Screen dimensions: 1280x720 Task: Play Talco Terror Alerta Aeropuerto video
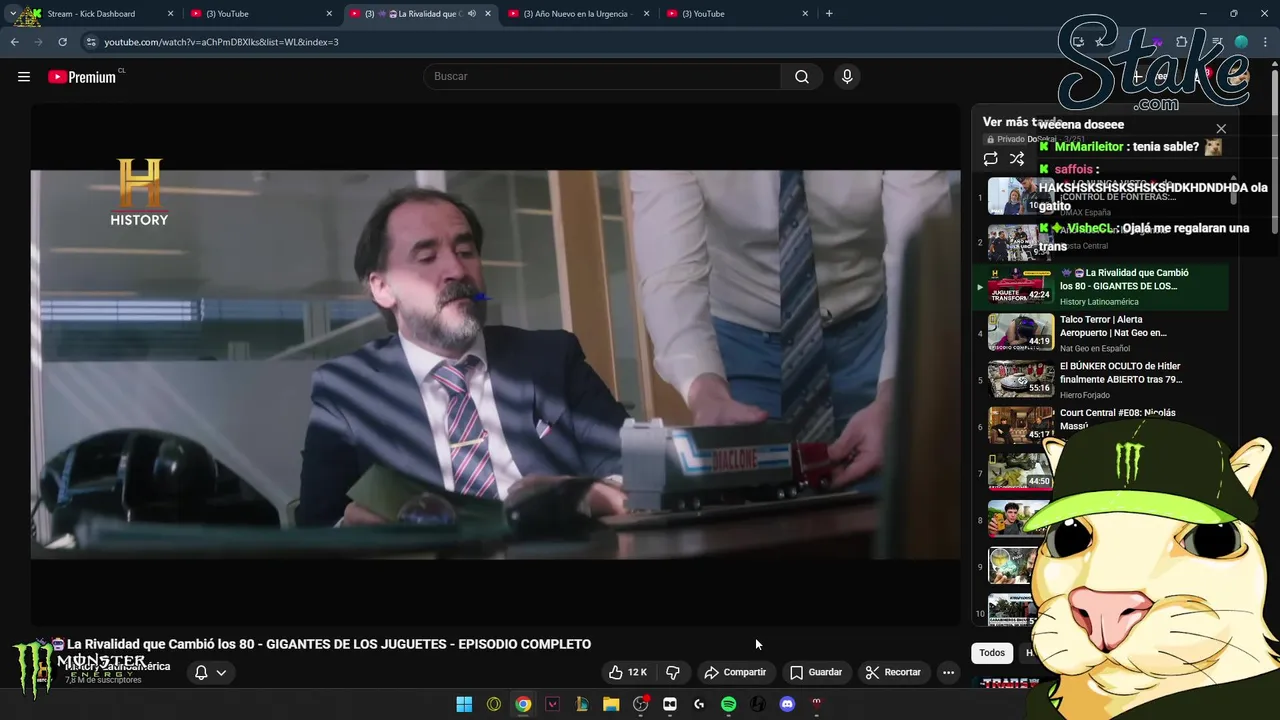click(1101, 333)
